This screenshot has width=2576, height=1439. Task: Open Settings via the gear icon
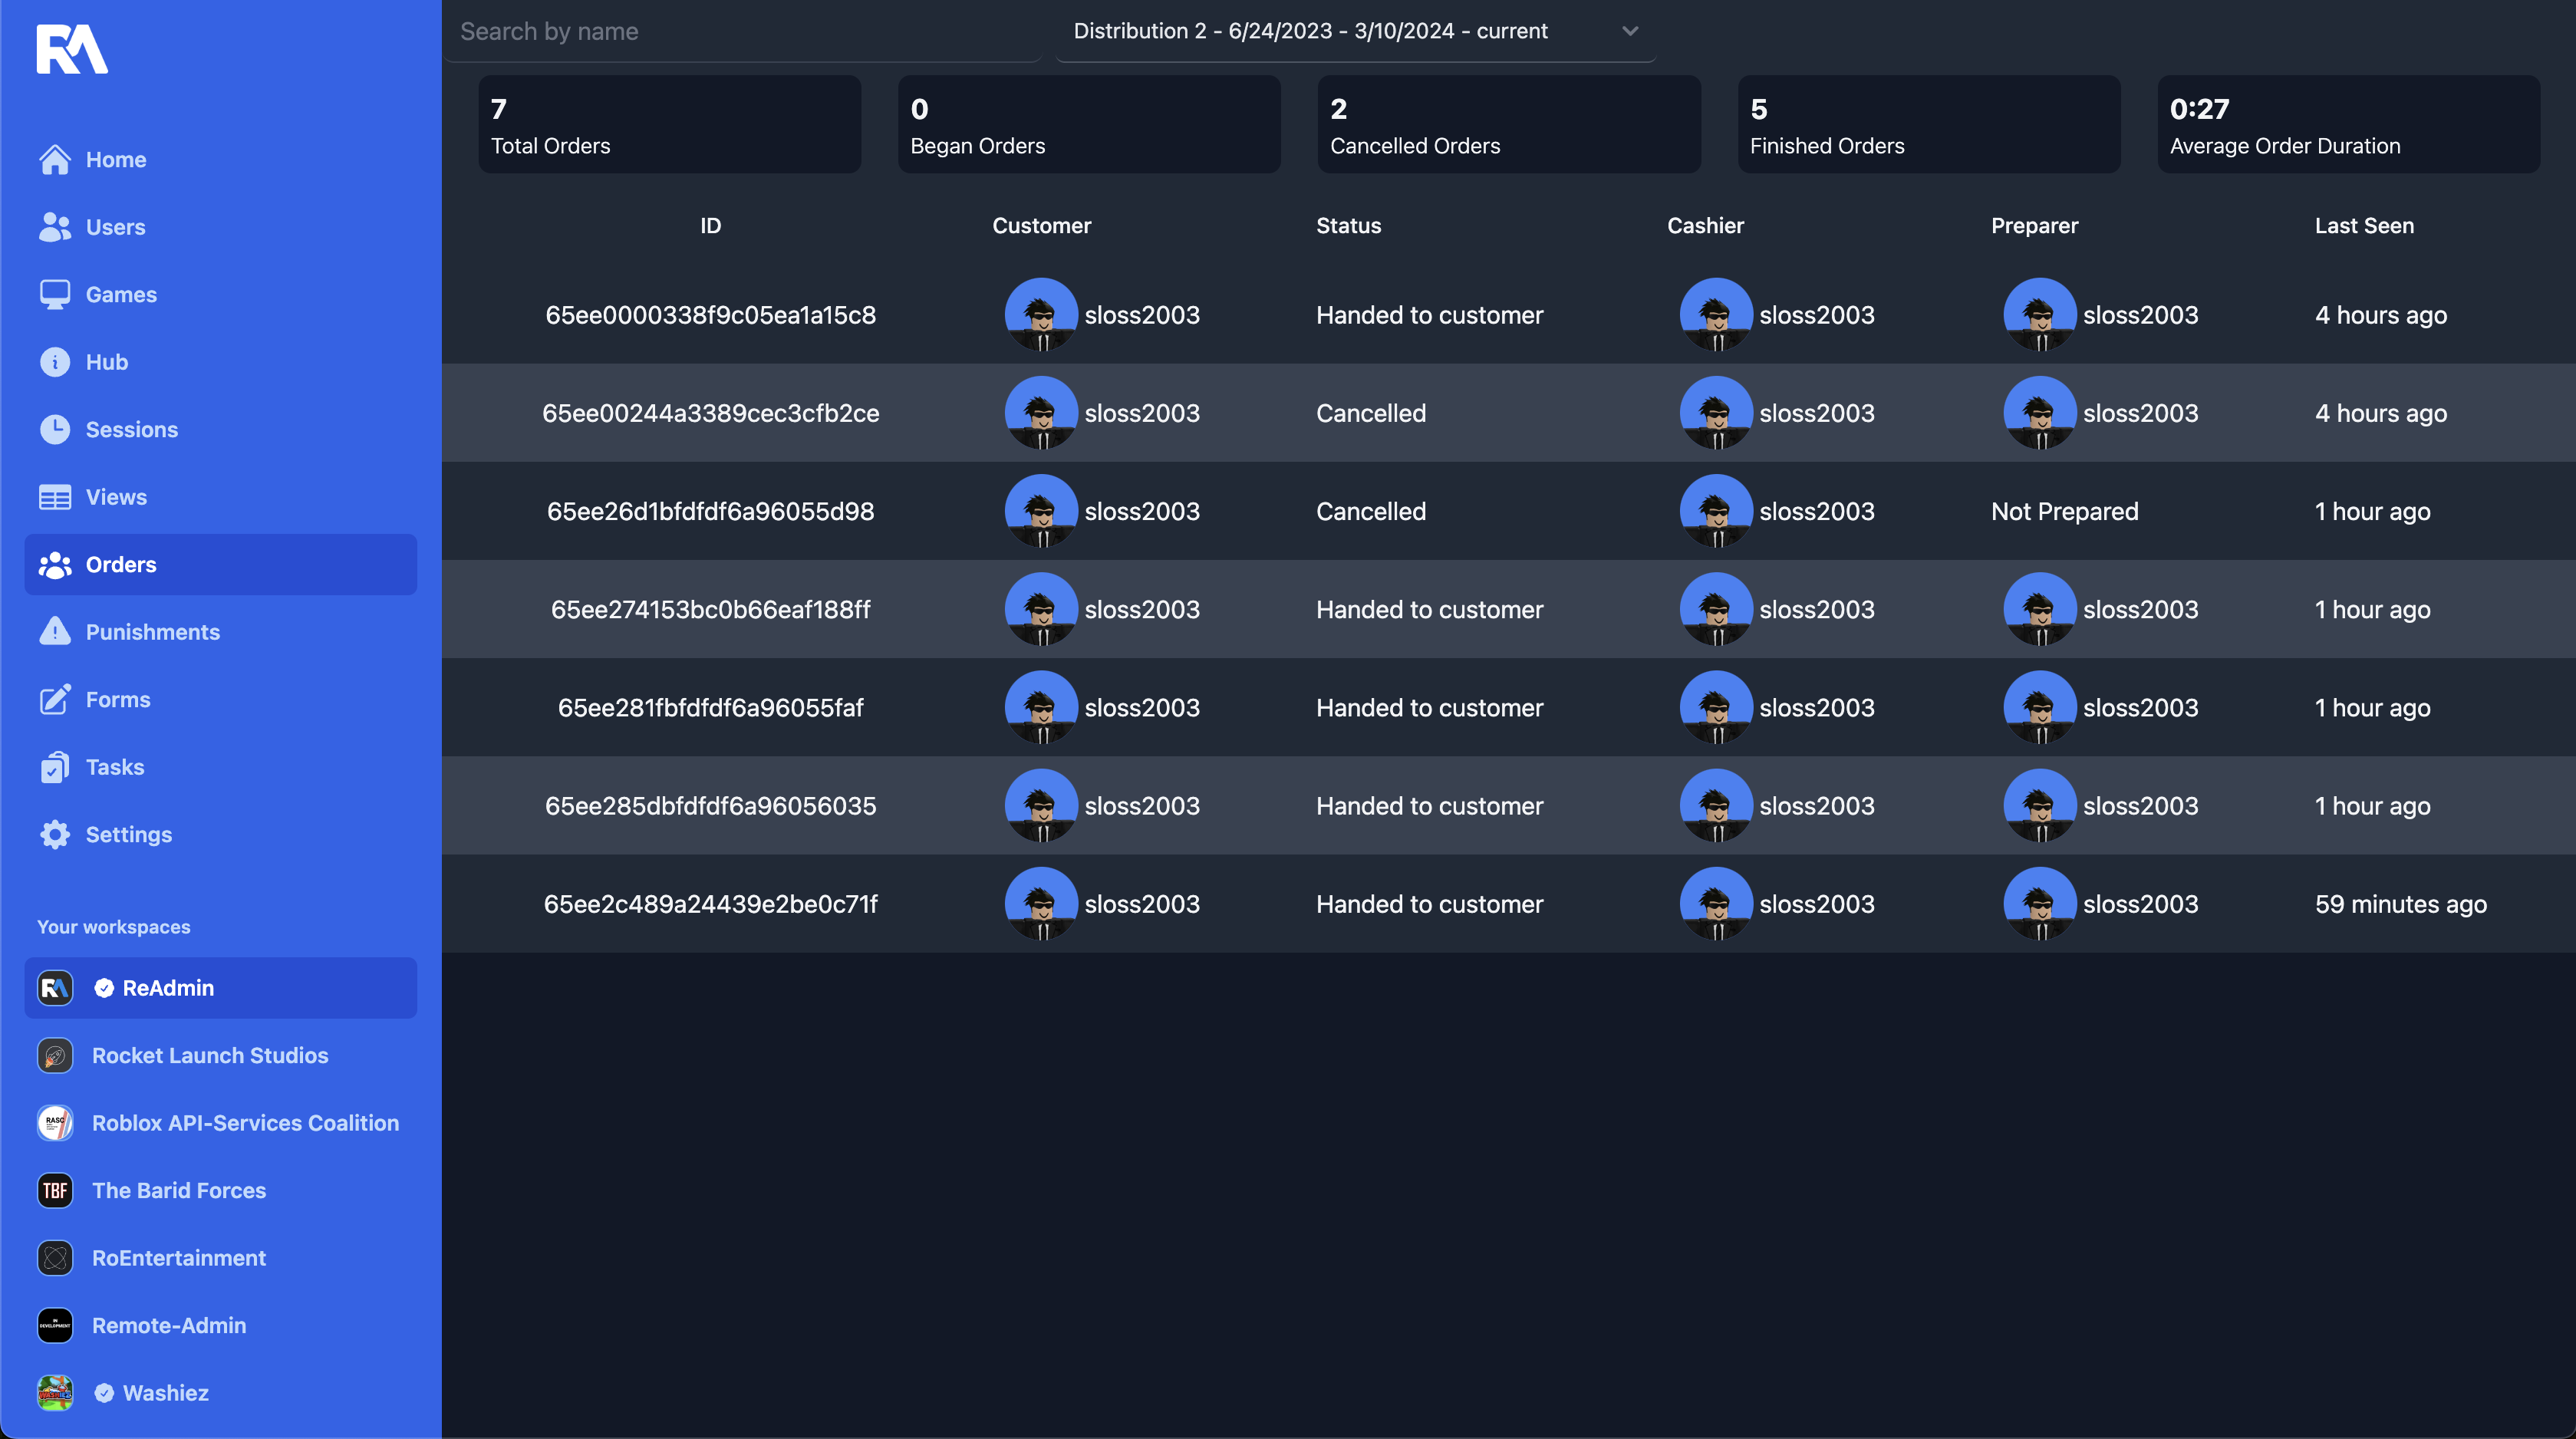pyautogui.click(x=54, y=835)
